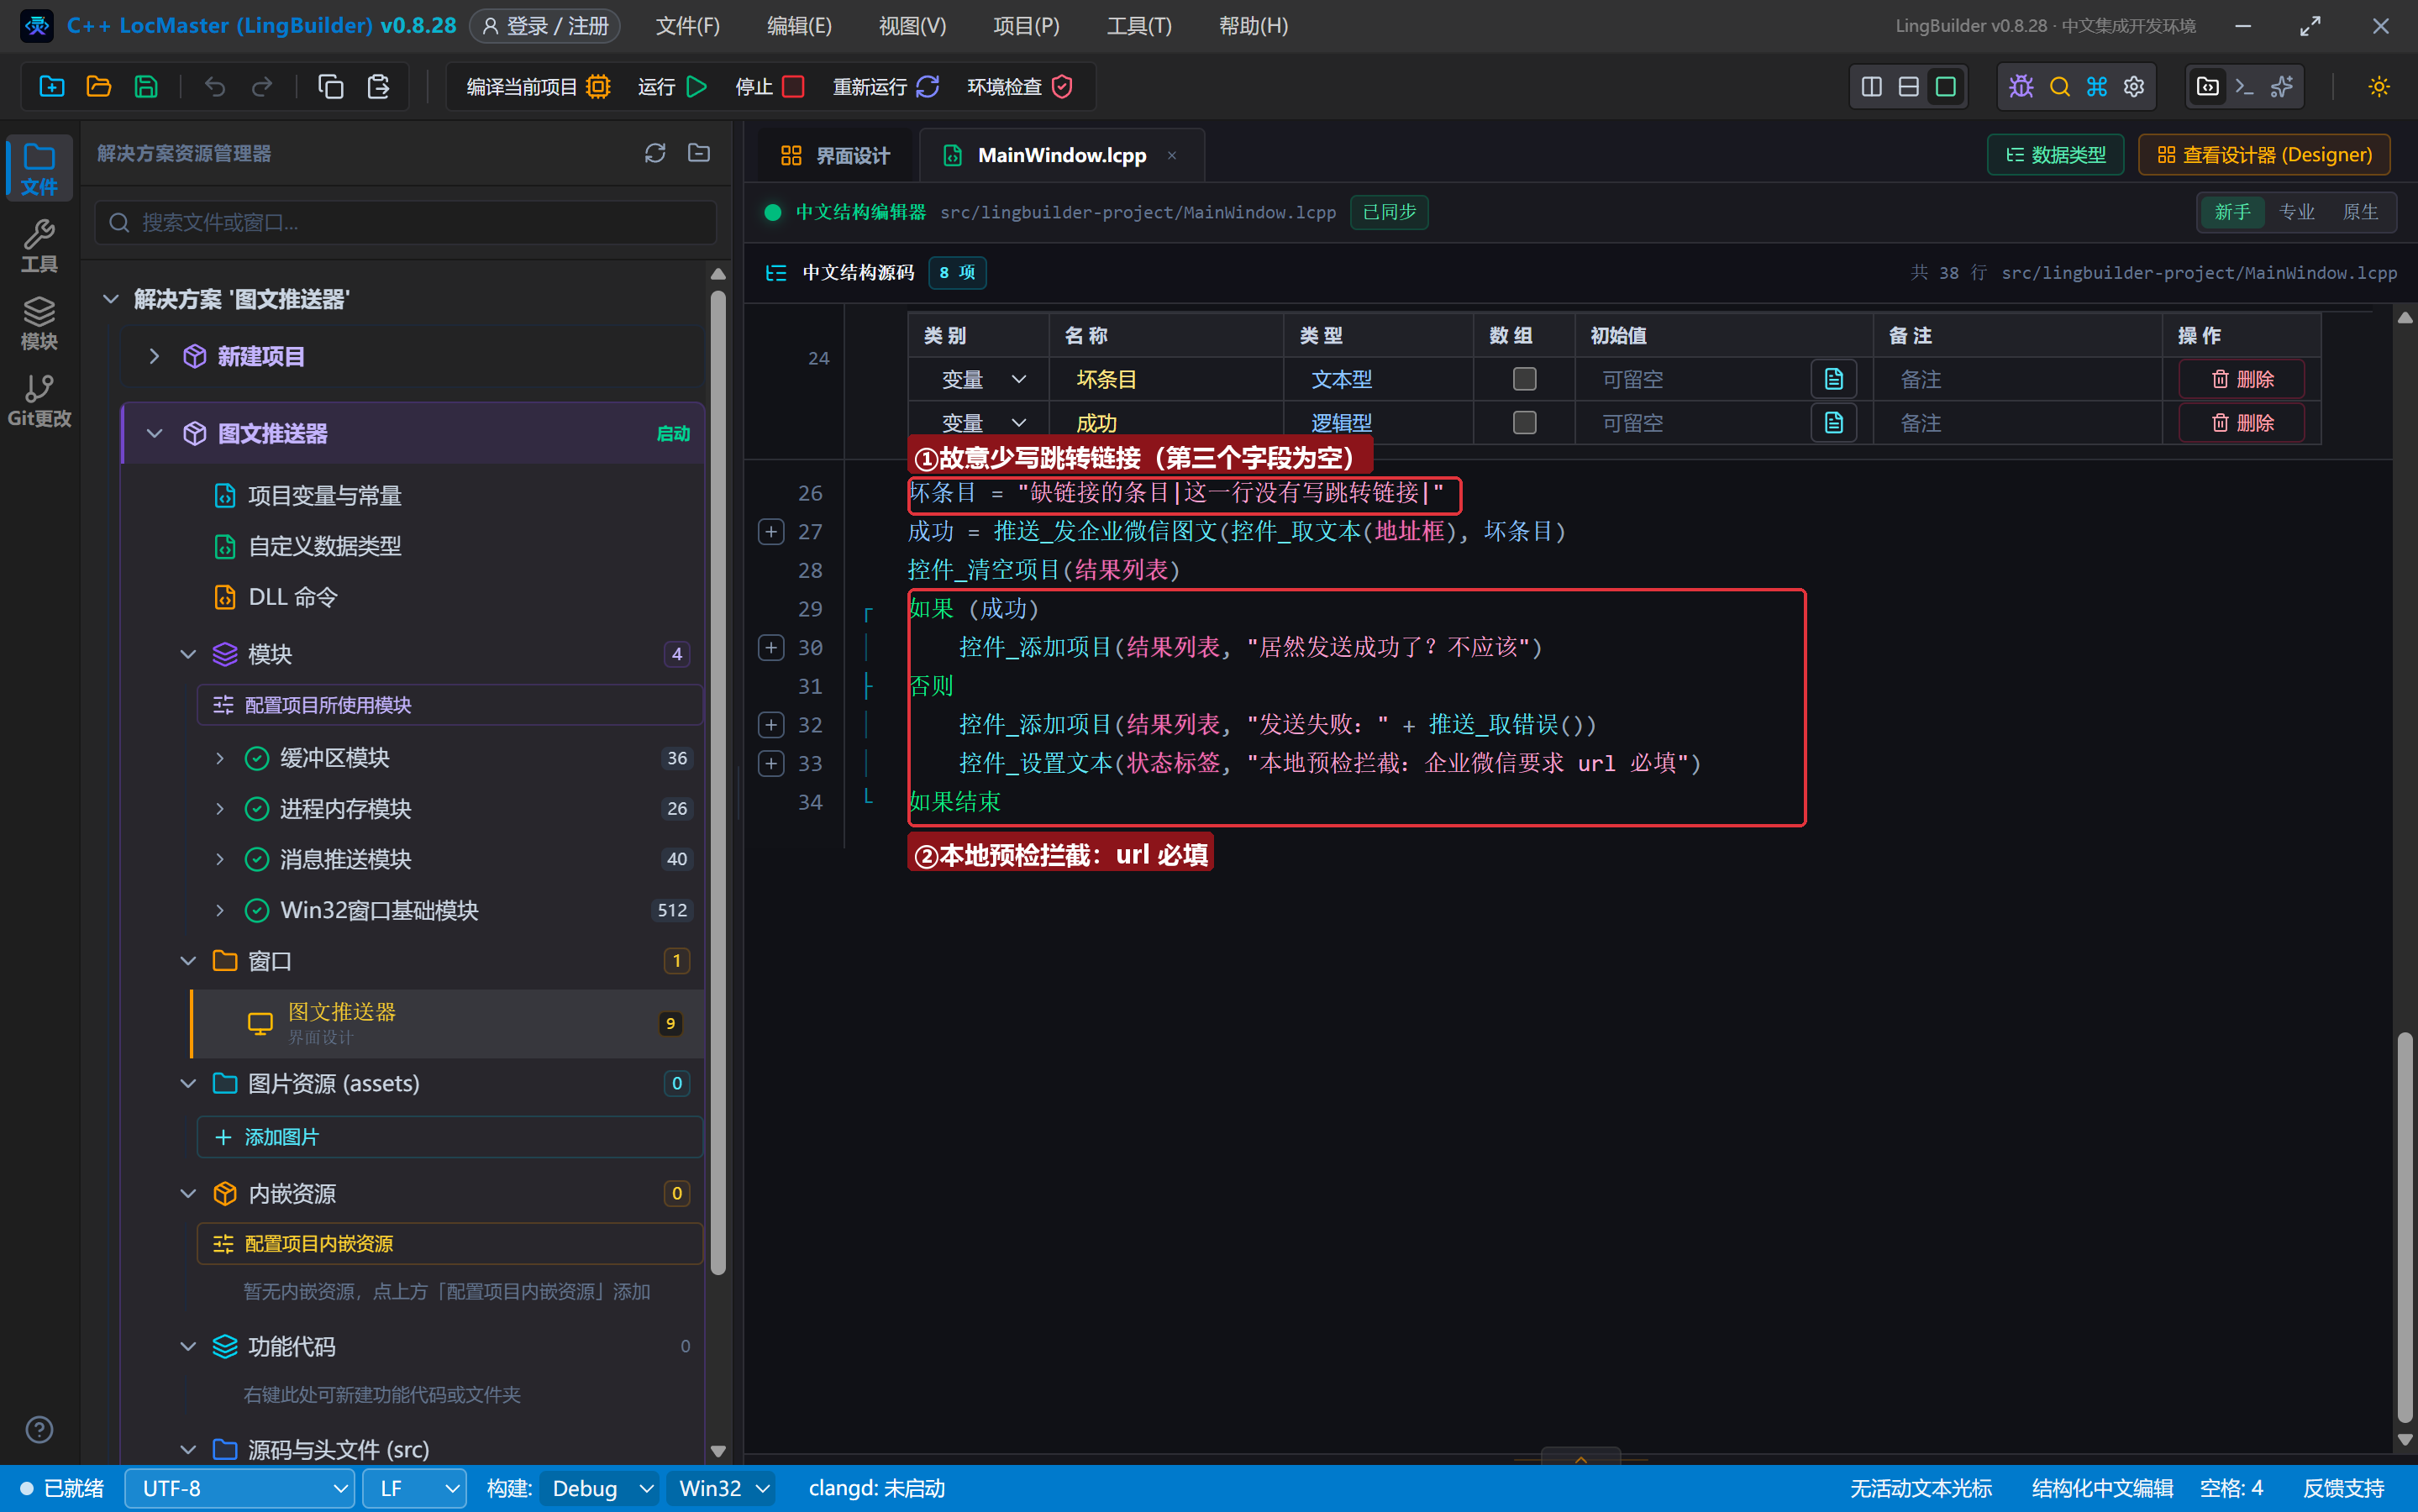Delete the 坏条目 variable row
The image size is (2418, 1512).
click(2242, 379)
